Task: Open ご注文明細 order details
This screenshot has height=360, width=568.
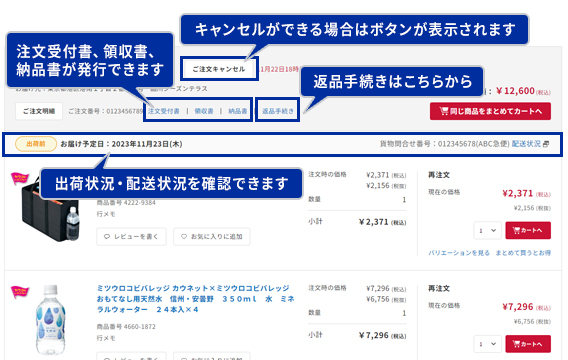Action: [39, 111]
